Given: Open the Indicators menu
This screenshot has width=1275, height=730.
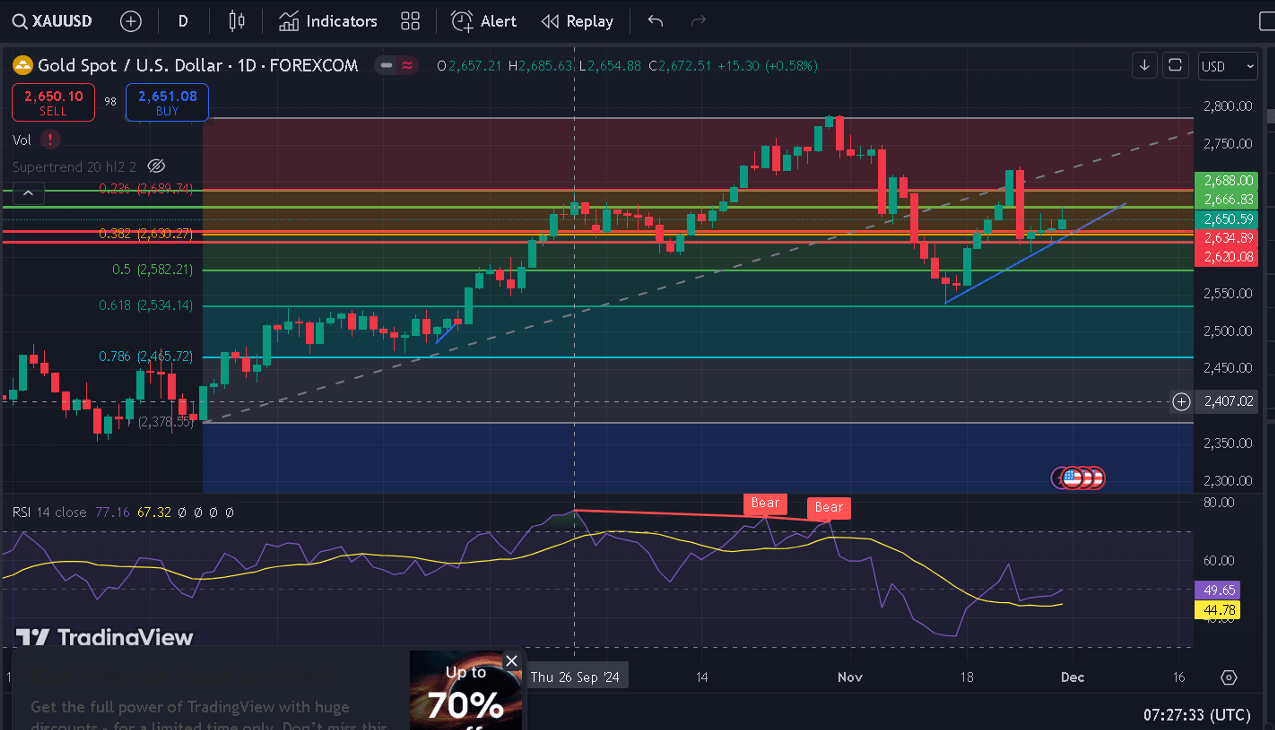Looking at the screenshot, I should click(x=328, y=21).
